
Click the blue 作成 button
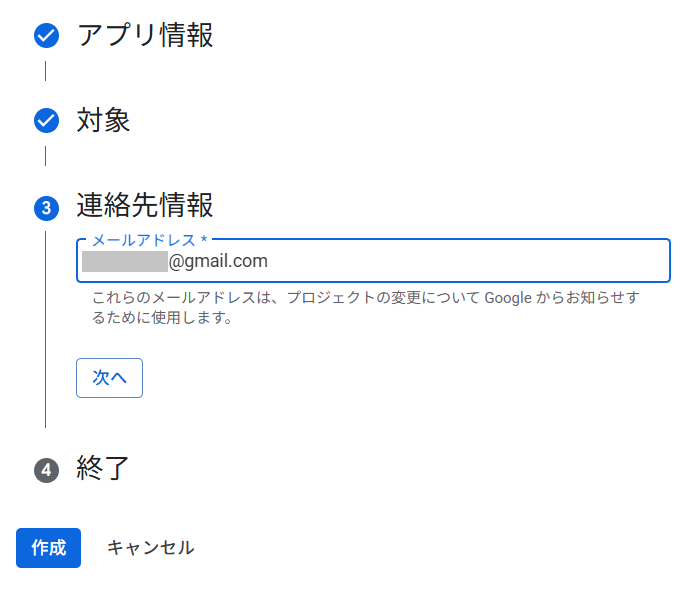pyautogui.click(x=48, y=548)
